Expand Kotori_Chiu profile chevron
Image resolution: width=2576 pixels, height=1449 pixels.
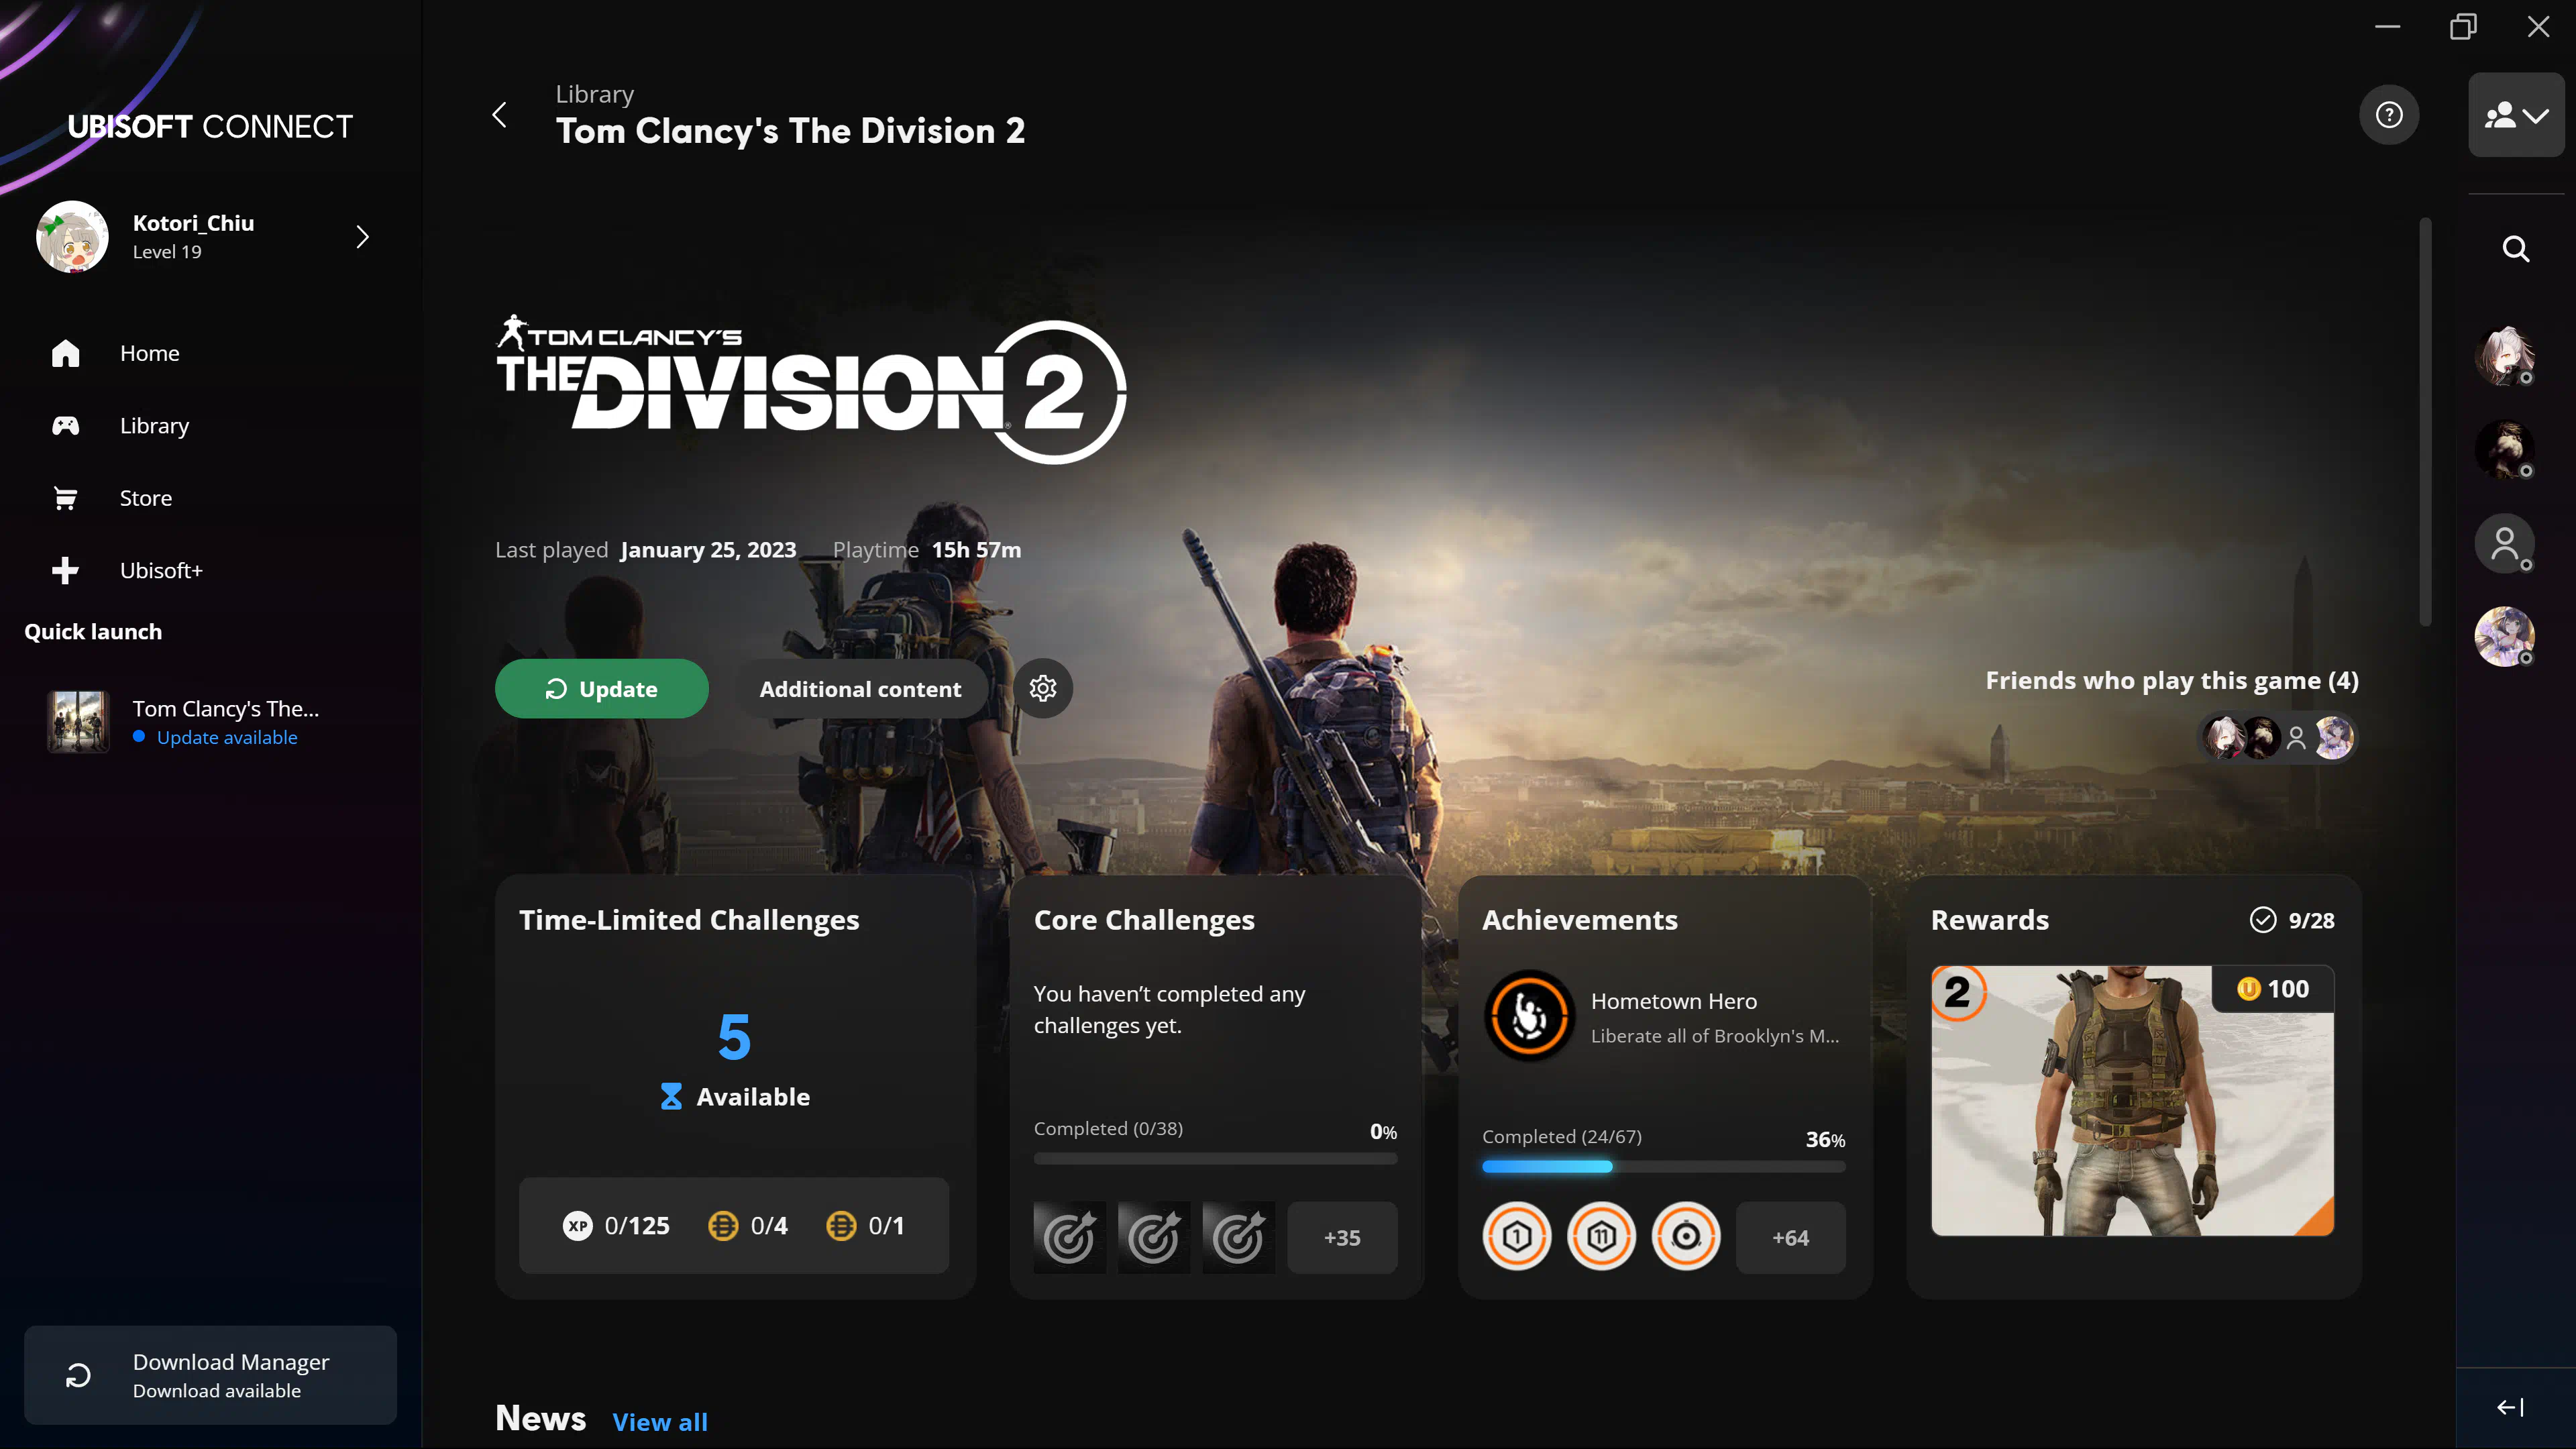[362, 237]
